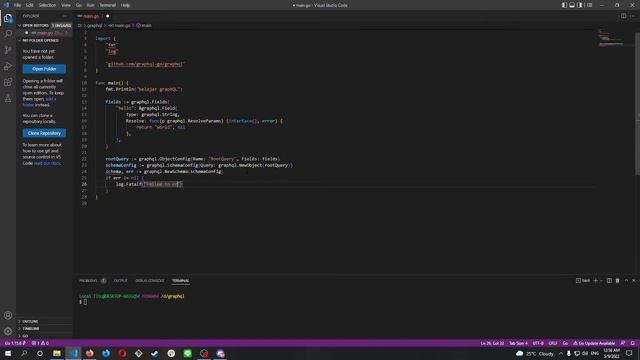The image size is (640, 360).
Task: Open the Go menu
Action: 78,5
